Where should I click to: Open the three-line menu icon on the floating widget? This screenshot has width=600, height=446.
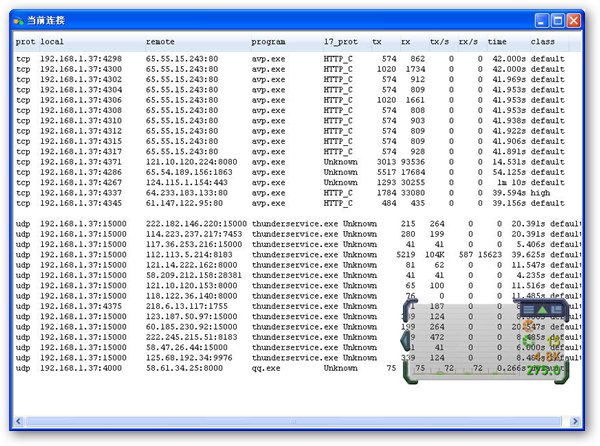[x=528, y=309]
